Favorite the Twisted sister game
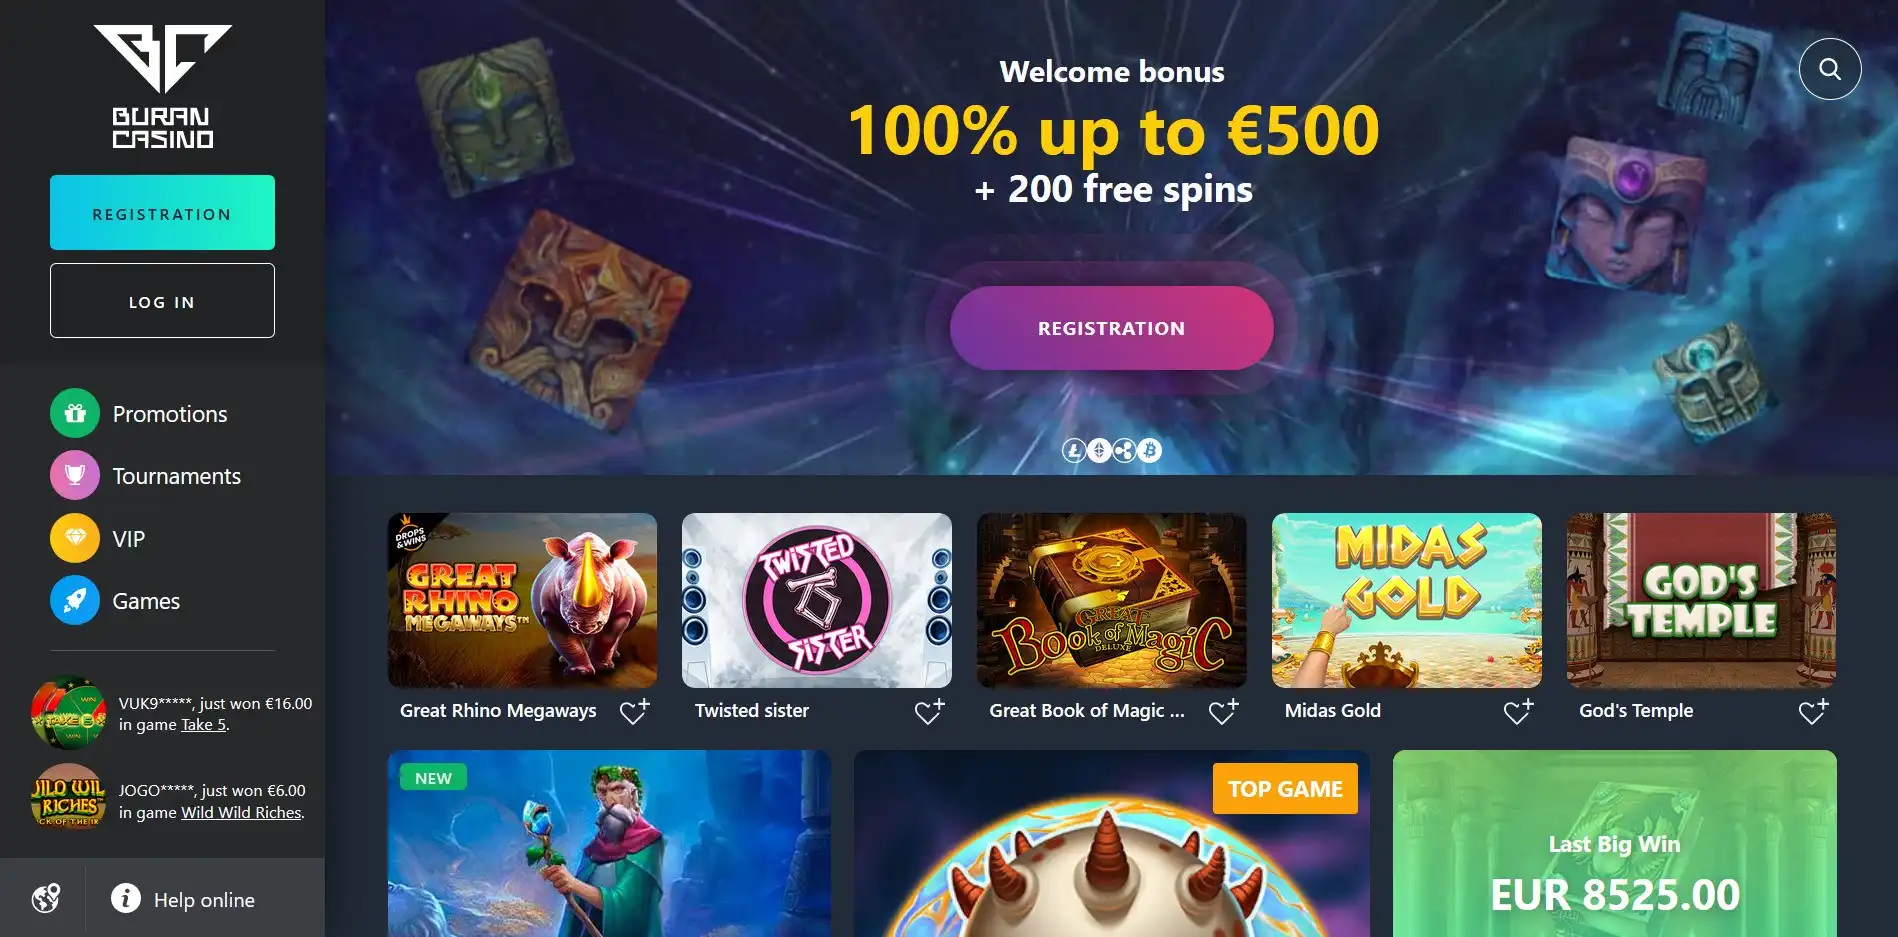 click(929, 711)
